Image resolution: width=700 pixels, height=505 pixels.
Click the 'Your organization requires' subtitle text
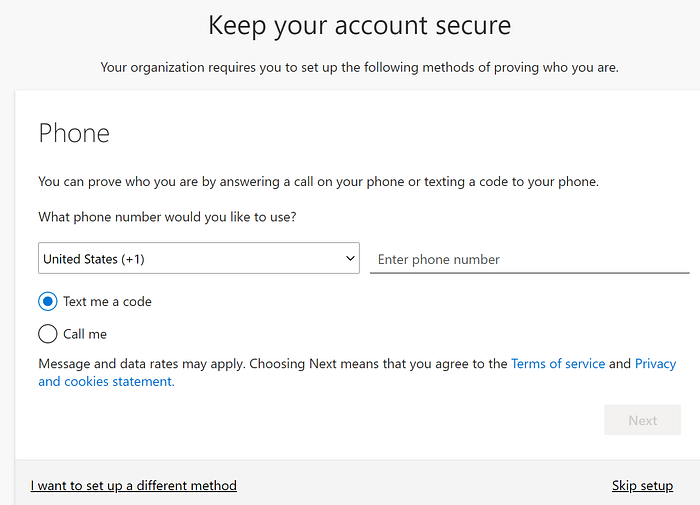tap(359, 68)
